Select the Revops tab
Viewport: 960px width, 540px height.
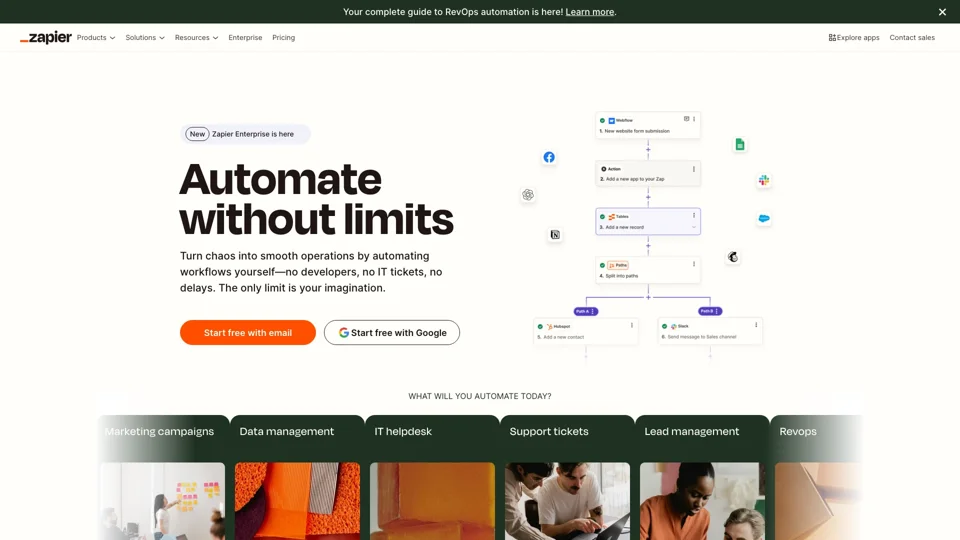pos(798,431)
